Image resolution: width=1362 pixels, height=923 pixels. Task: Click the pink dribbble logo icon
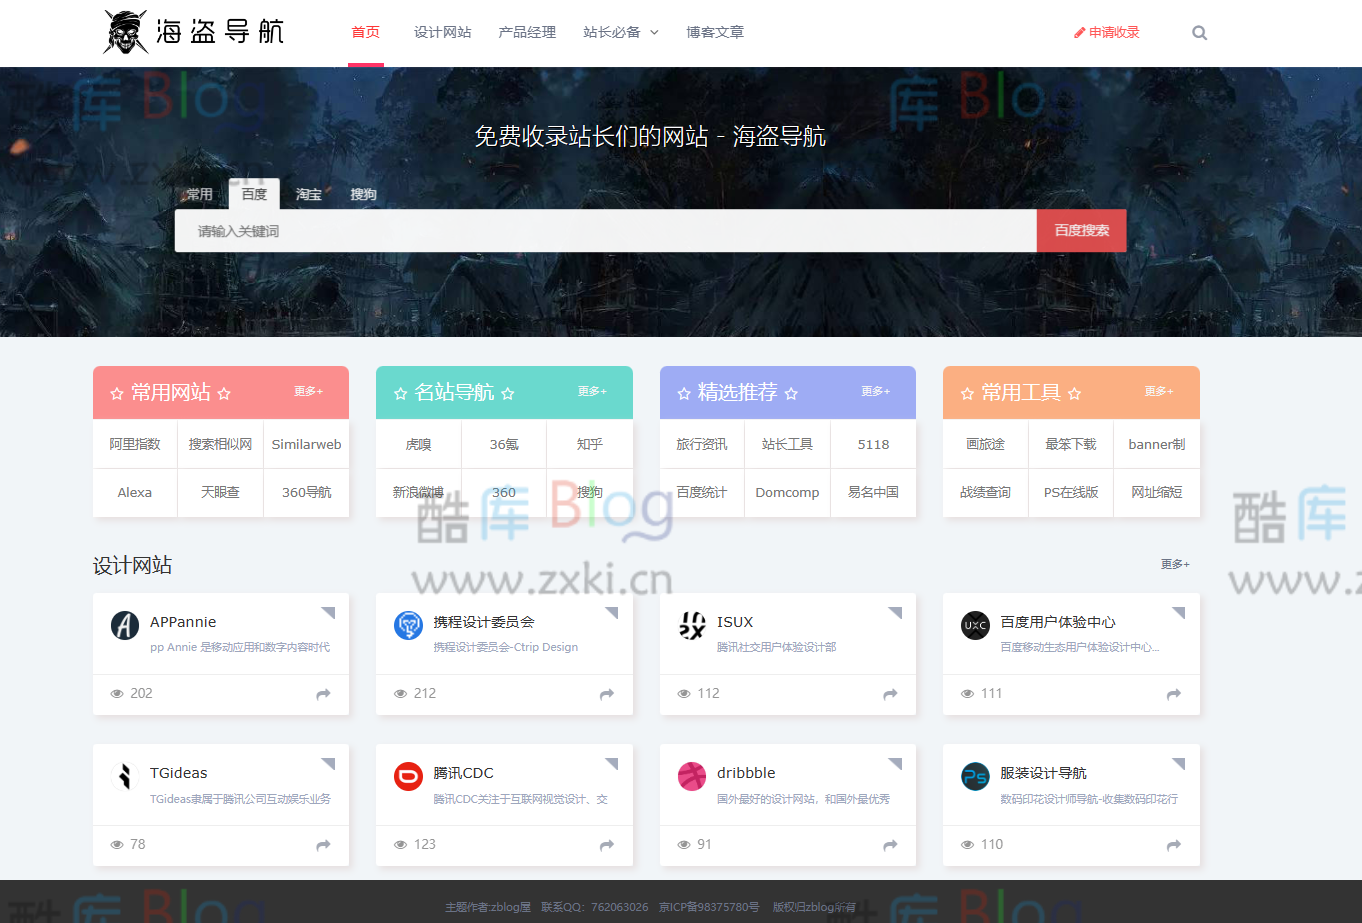[x=691, y=775]
